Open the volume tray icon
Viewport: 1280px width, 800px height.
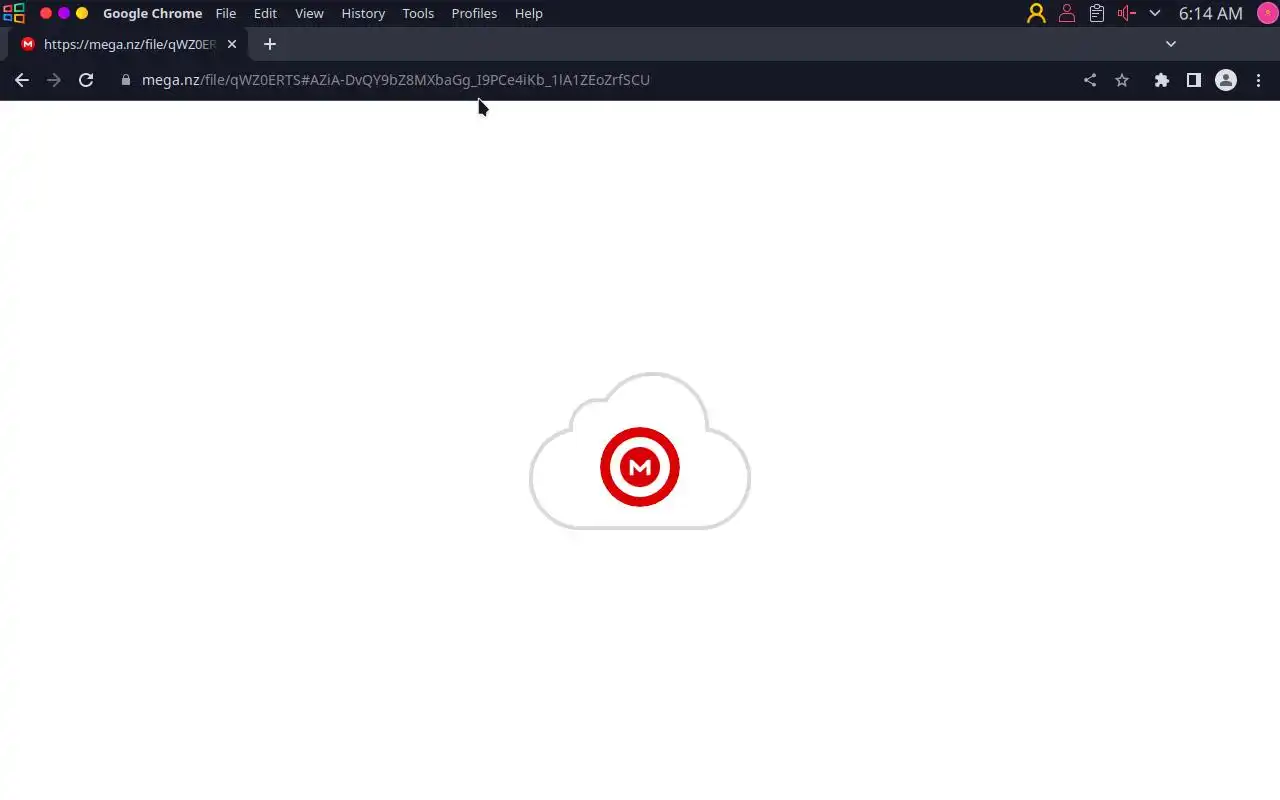[x=1127, y=13]
